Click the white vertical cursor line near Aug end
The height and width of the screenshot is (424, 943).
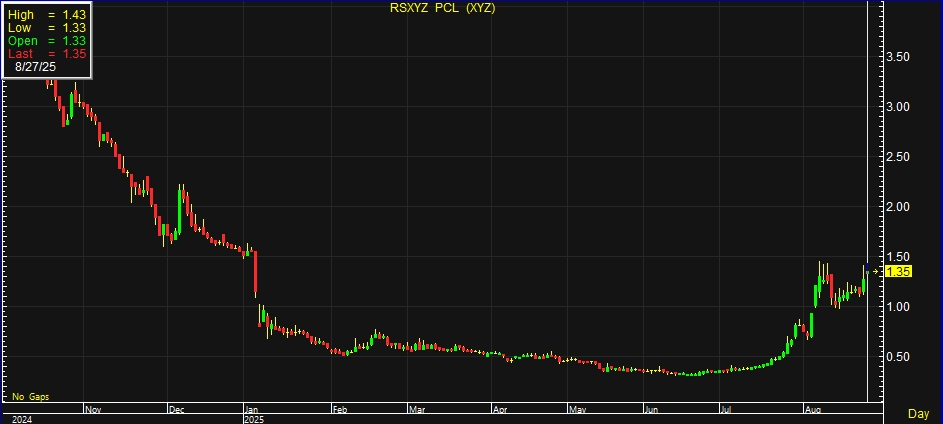867,201
